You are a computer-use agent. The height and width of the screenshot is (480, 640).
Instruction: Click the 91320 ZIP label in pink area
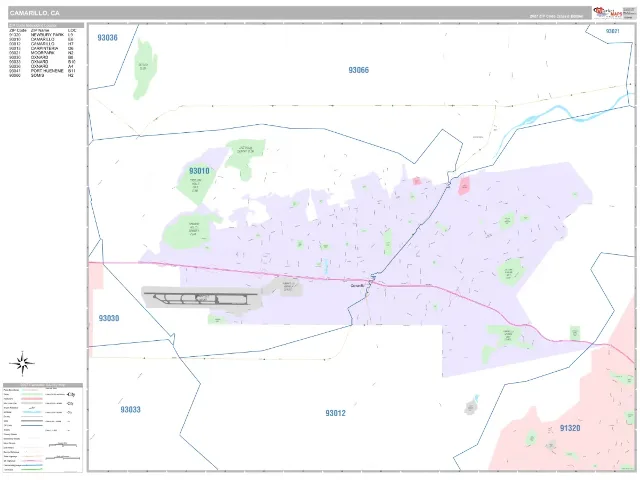click(x=570, y=428)
